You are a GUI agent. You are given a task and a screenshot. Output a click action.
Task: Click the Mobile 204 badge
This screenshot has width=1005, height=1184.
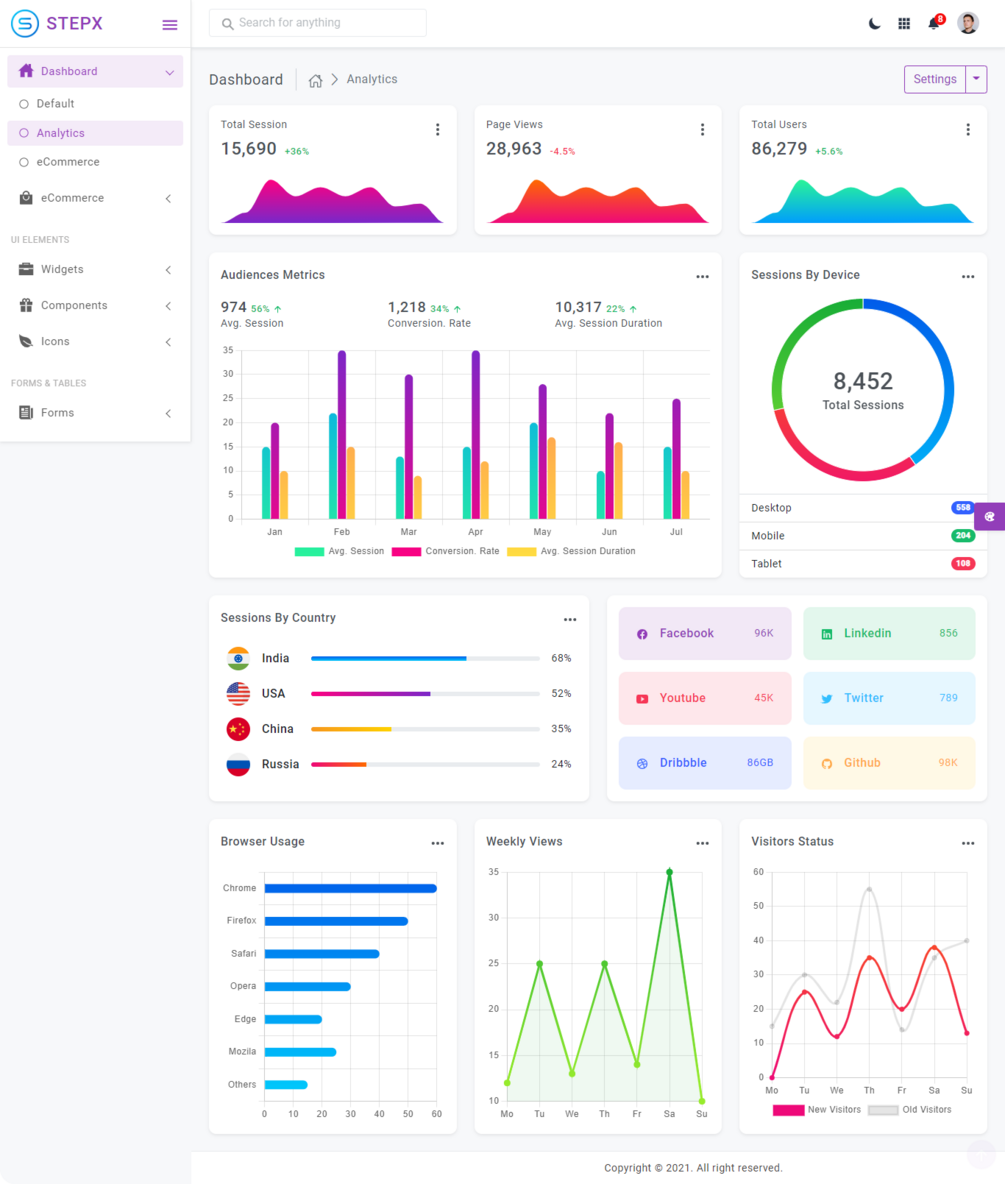coord(963,536)
